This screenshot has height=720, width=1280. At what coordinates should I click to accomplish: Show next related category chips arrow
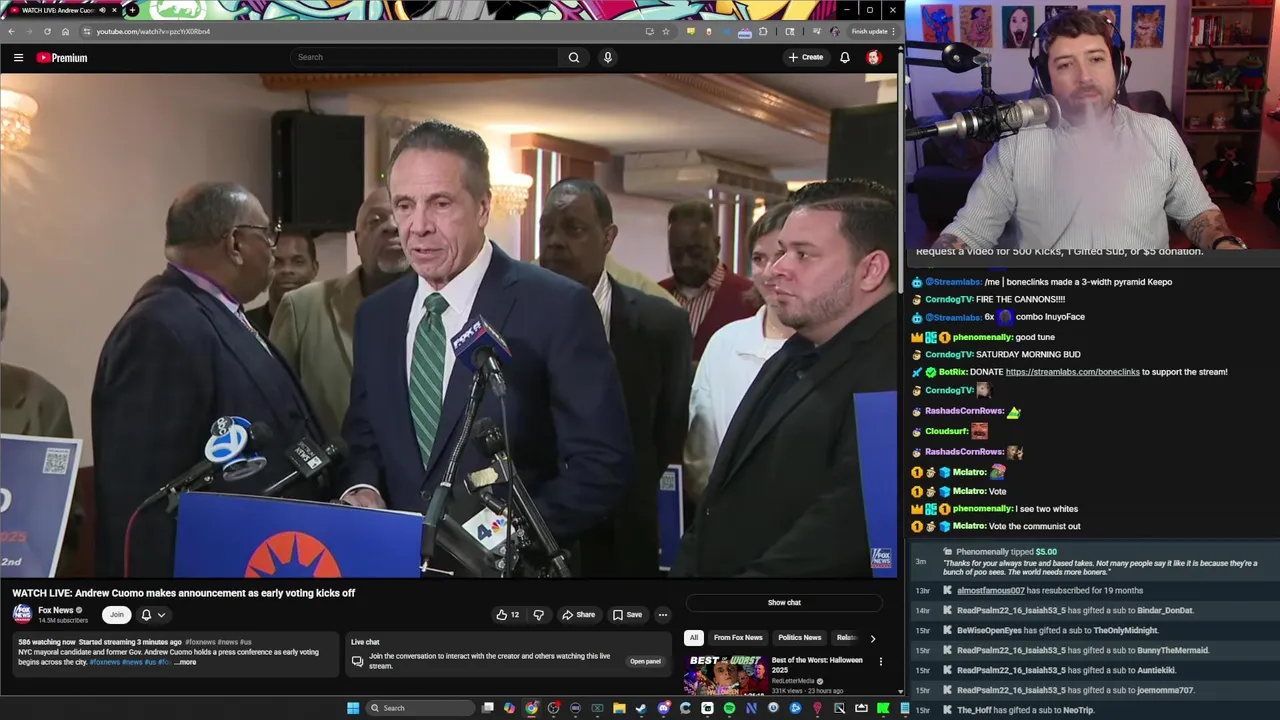872,638
